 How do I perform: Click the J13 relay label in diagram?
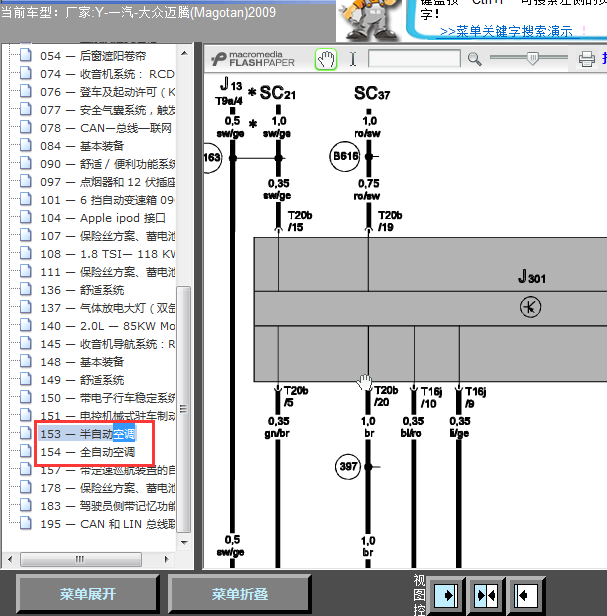pos(231,84)
